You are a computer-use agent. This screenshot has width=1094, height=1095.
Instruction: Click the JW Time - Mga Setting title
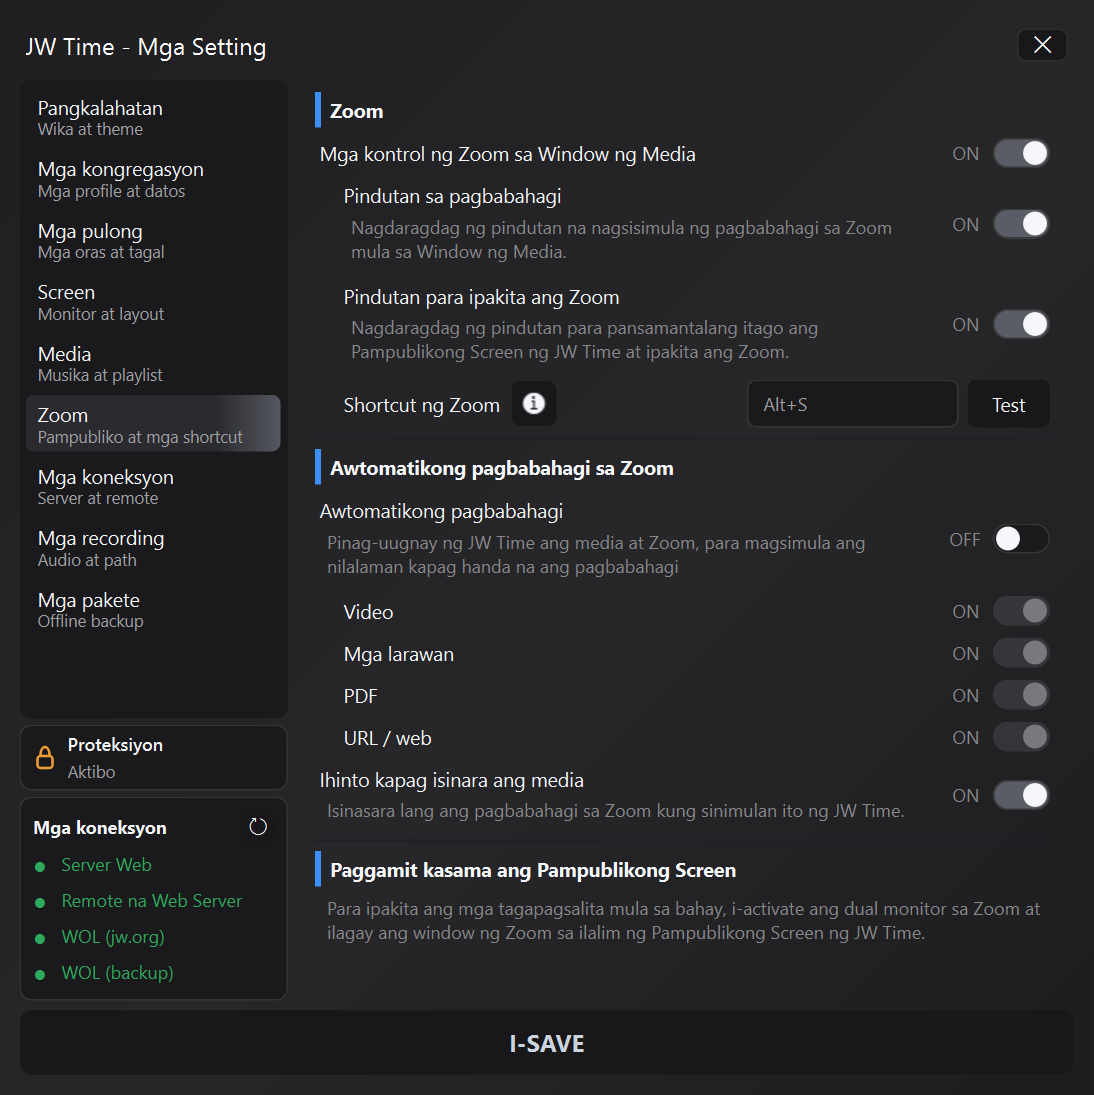point(146,47)
